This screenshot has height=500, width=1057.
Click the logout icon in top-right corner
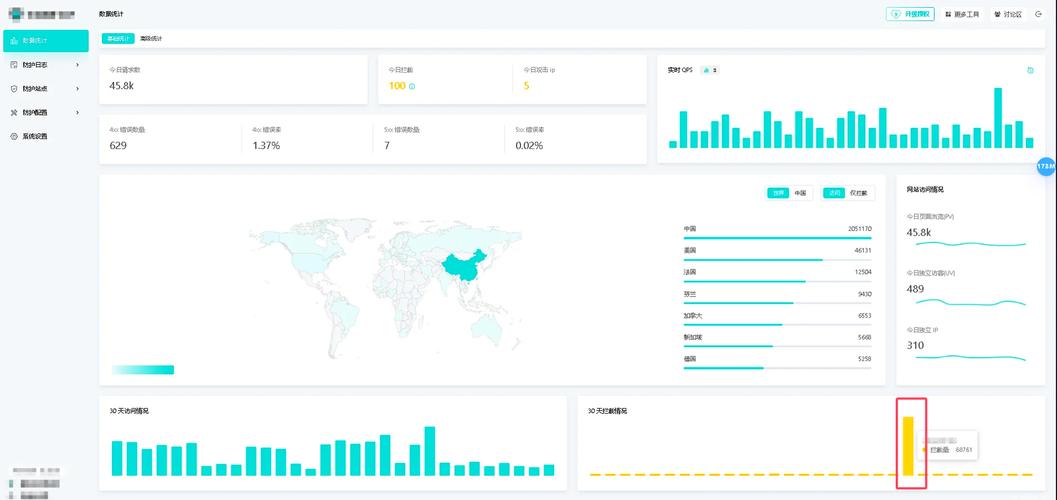coord(1039,14)
